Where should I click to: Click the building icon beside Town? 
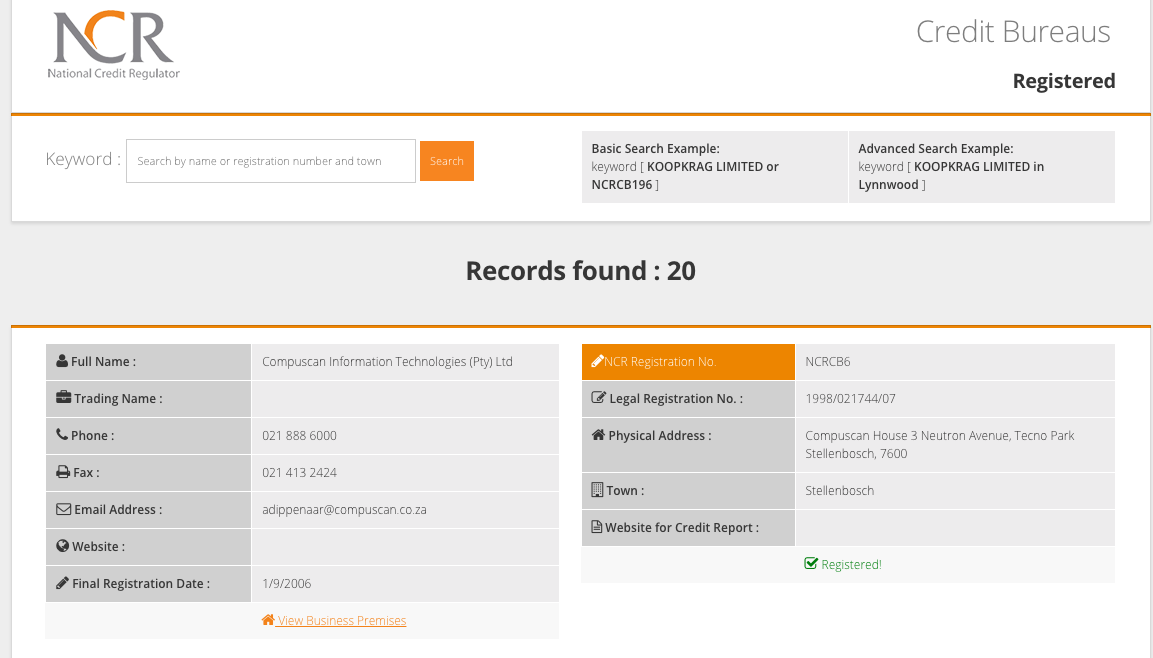coord(597,490)
